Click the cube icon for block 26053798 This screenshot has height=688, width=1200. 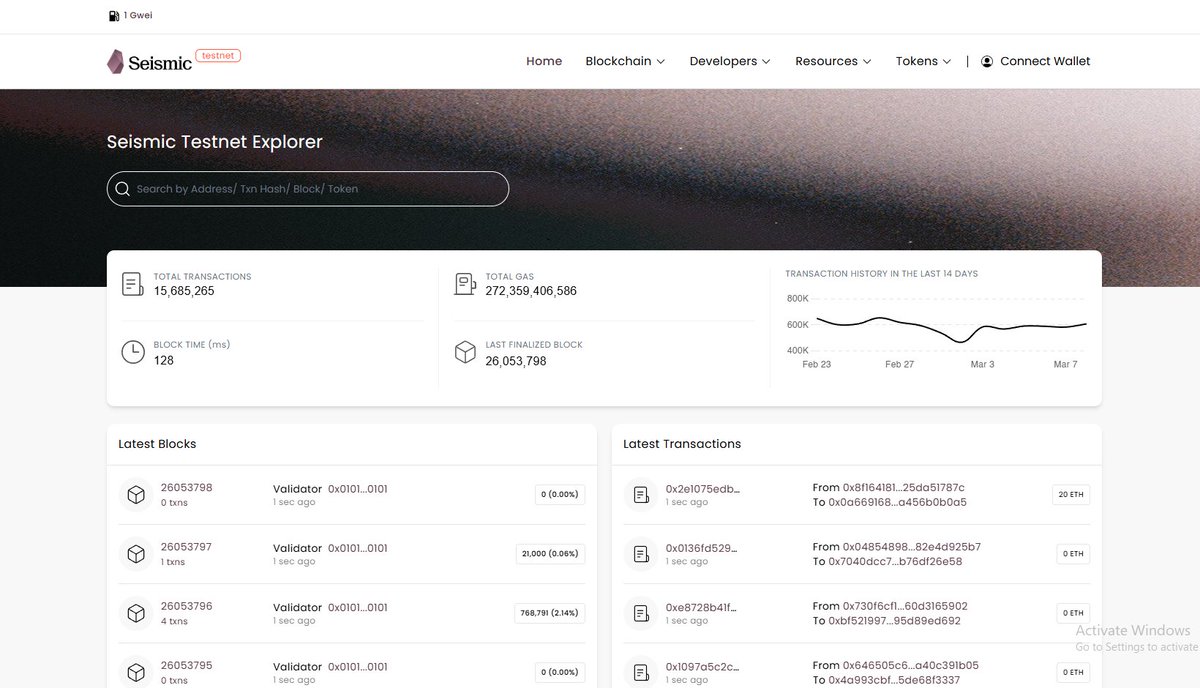134,494
